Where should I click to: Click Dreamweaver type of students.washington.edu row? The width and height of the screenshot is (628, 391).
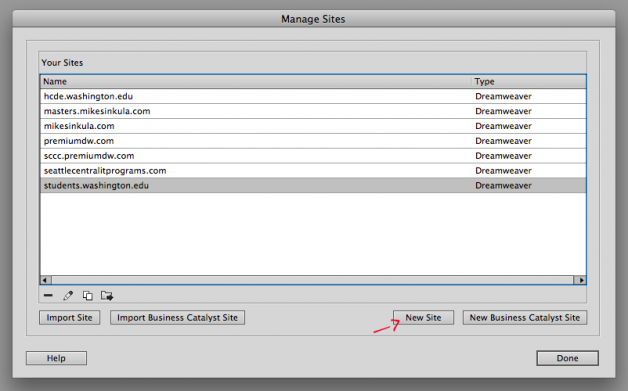(x=503, y=185)
